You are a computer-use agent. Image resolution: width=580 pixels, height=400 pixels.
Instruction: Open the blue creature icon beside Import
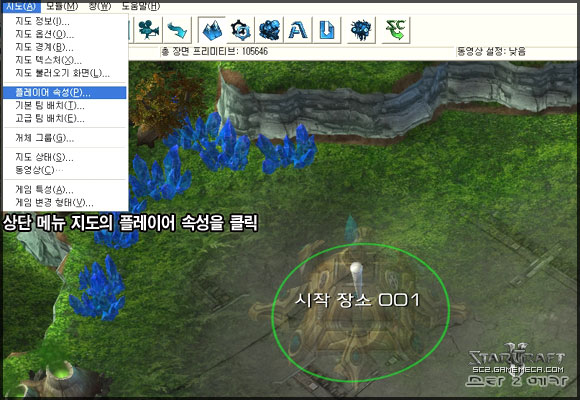point(361,30)
